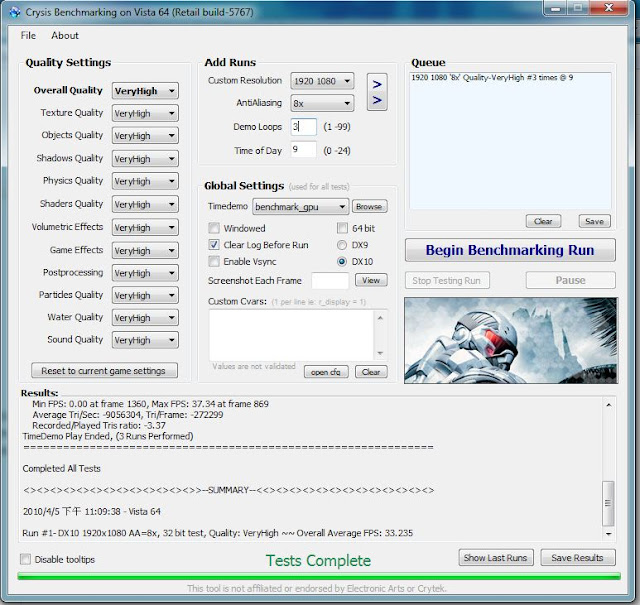Image resolution: width=640 pixels, height=605 pixels.
Task: Clear the Queue list
Action: tap(543, 221)
